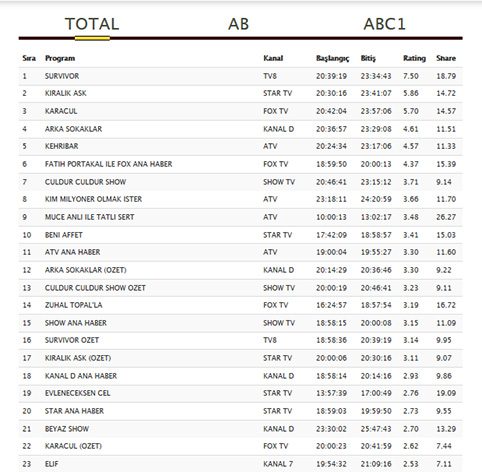Viewport: 482px width, 472px height.
Task: Click the 16.72 share of ZUHAL TOPAL'LA
Action: [x=446, y=305]
